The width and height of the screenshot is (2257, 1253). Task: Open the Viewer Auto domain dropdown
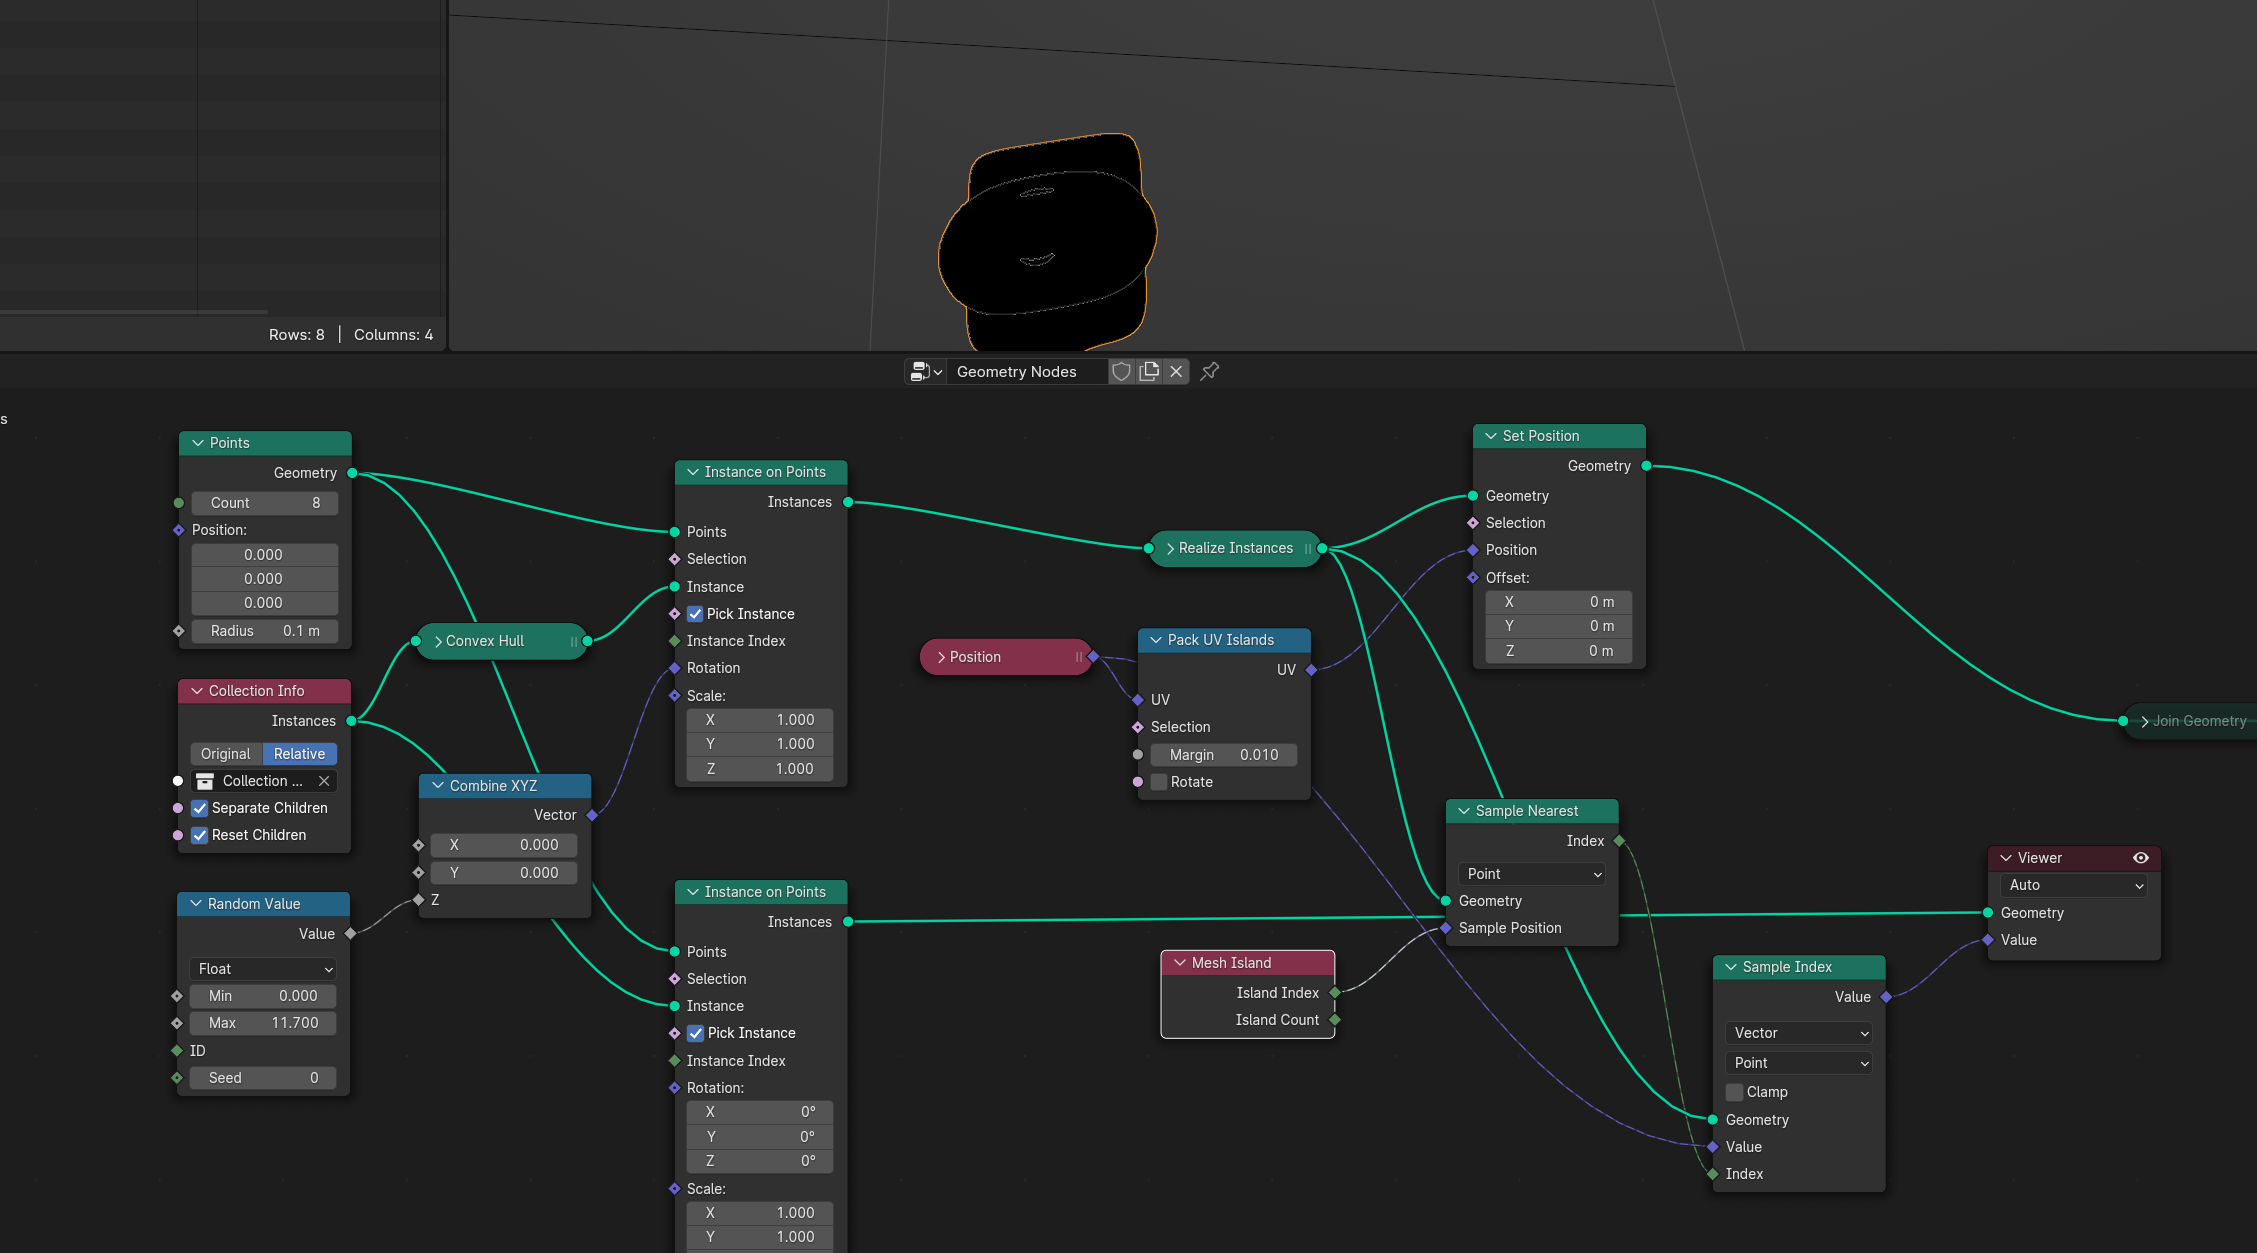pos(2074,885)
